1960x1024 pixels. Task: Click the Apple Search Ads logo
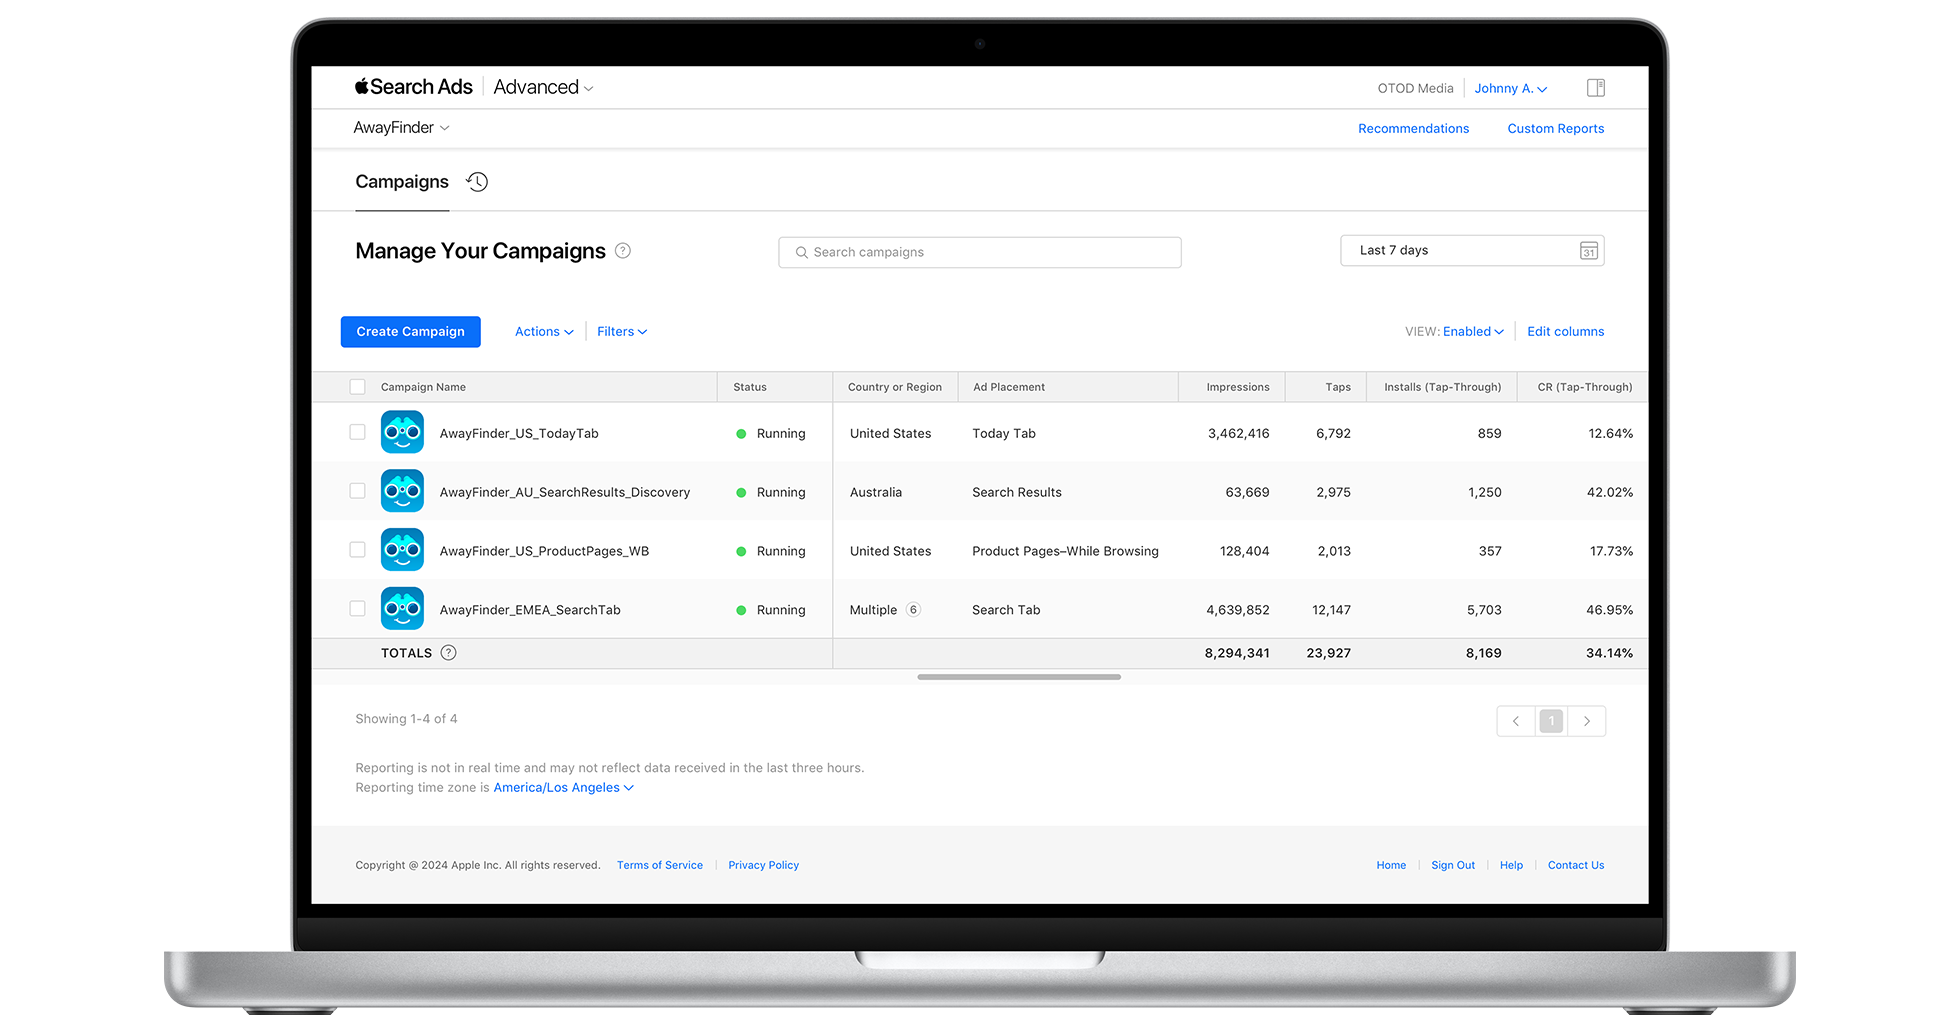click(x=413, y=87)
